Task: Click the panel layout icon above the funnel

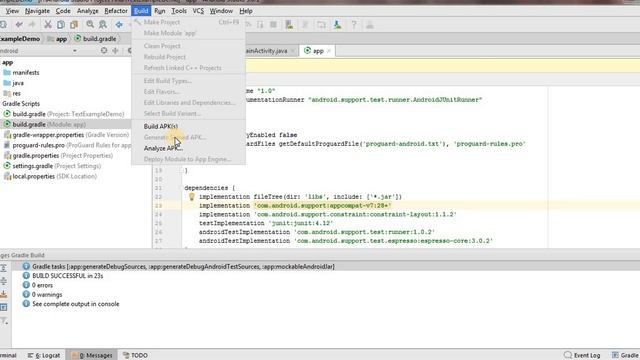Action: (x=4, y=307)
